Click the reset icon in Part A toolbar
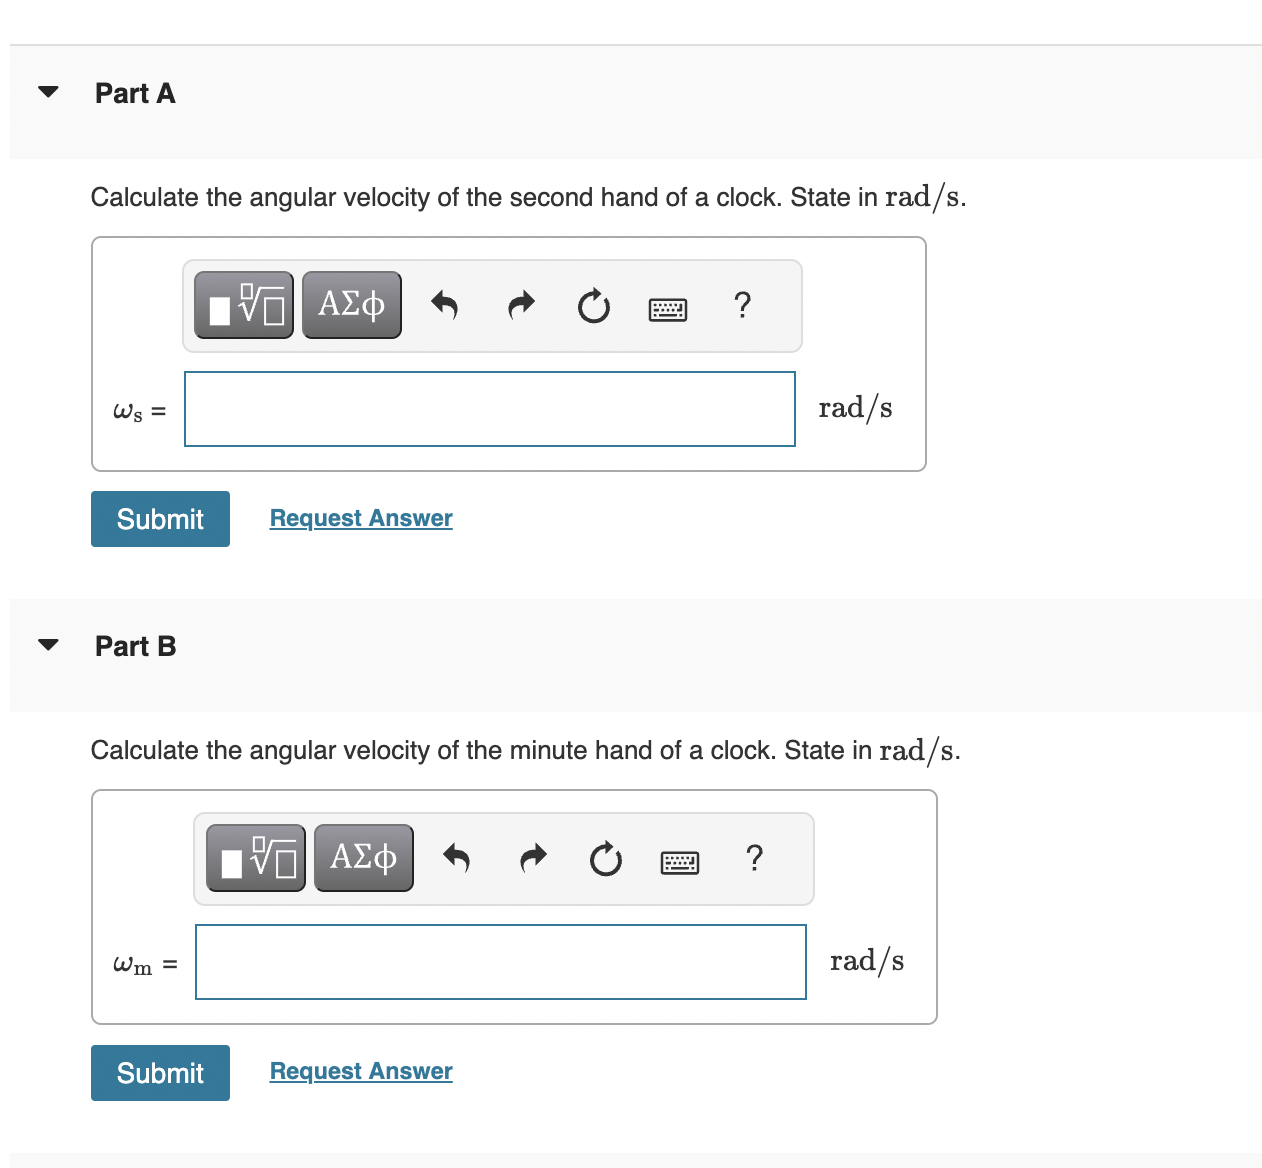1262x1168 pixels. (x=593, y=307)
